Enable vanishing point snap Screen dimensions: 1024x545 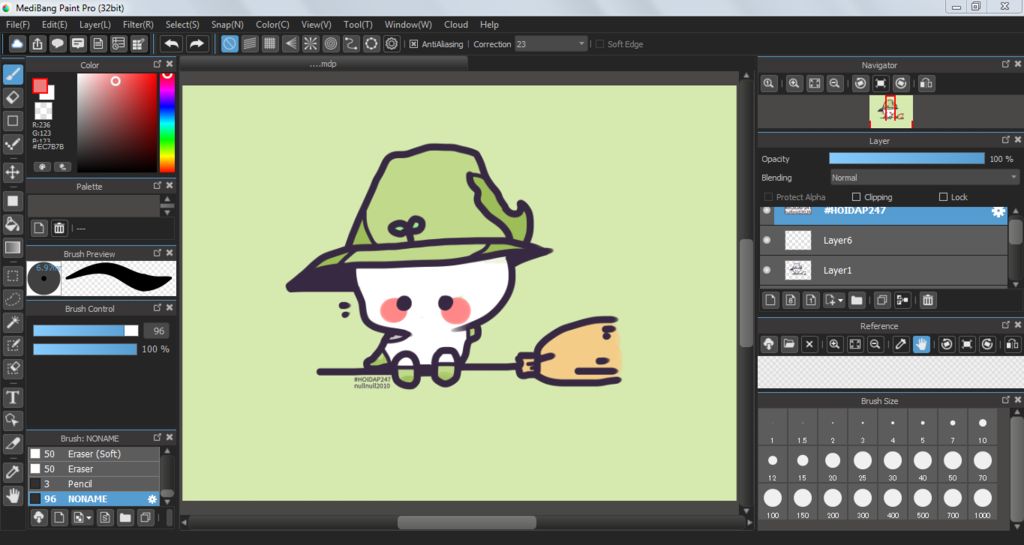[290, 44]
